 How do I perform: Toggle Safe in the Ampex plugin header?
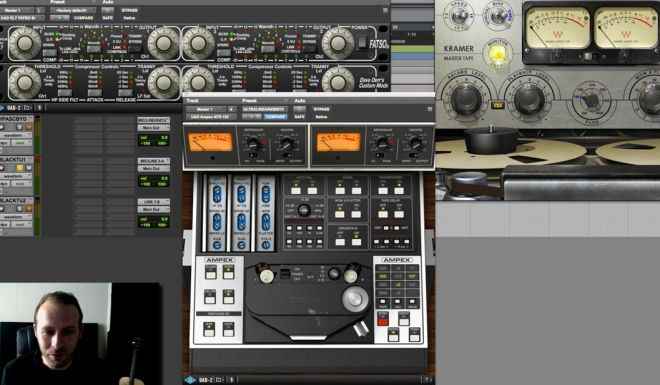click(x=299, y=117)
